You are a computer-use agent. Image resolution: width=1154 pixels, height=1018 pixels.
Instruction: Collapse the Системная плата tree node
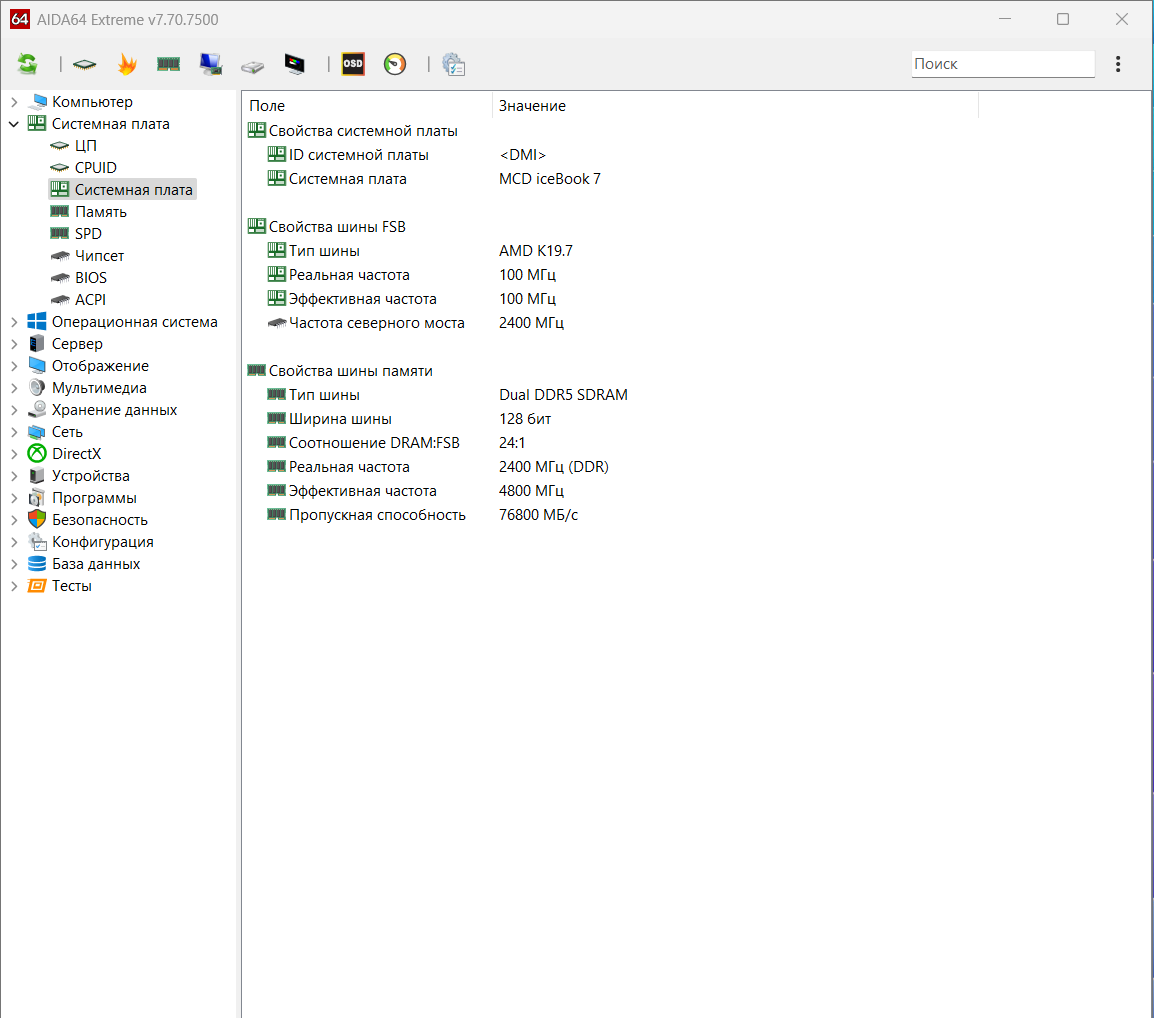pos(14,124)
